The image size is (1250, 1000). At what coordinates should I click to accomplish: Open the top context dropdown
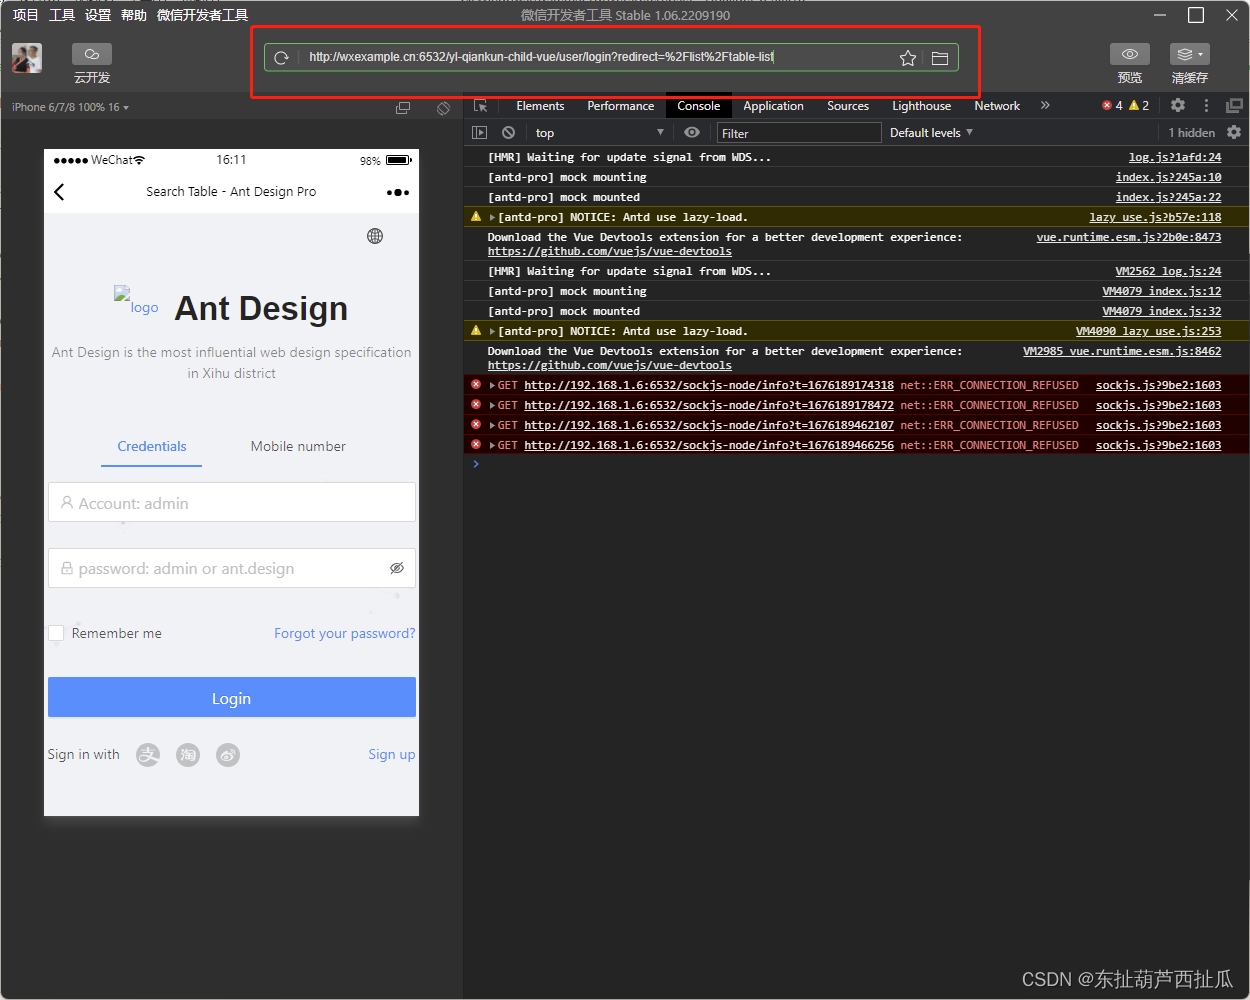click(x=598, y=132)
